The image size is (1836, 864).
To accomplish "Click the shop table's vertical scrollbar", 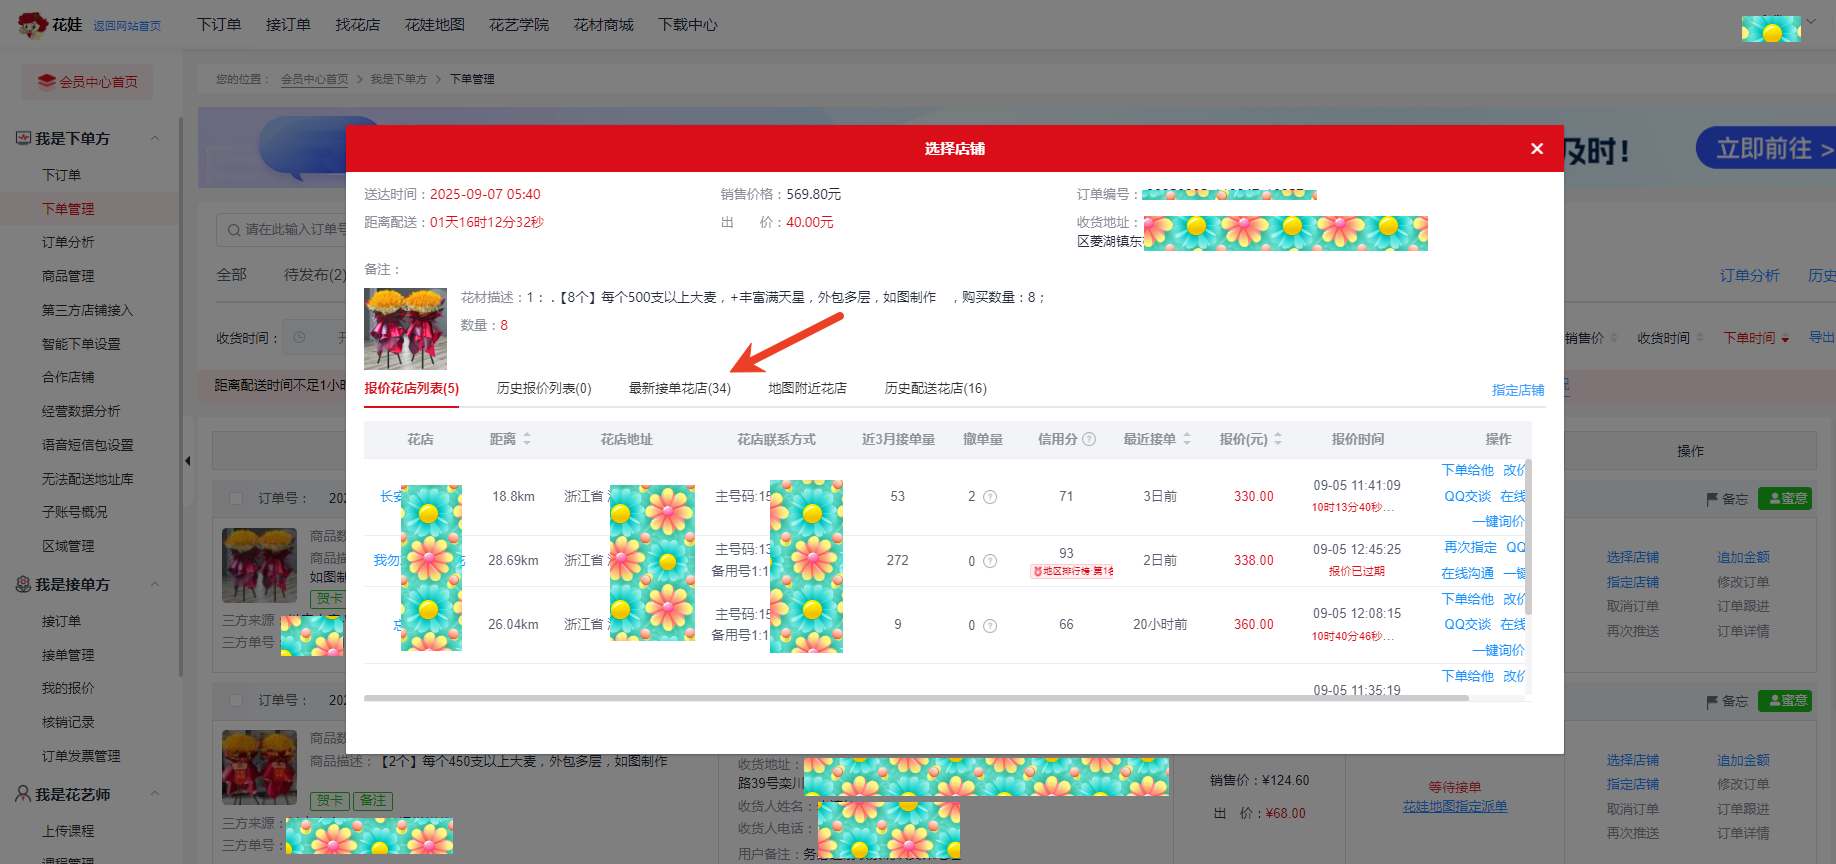I will (x=1528, y=537).
